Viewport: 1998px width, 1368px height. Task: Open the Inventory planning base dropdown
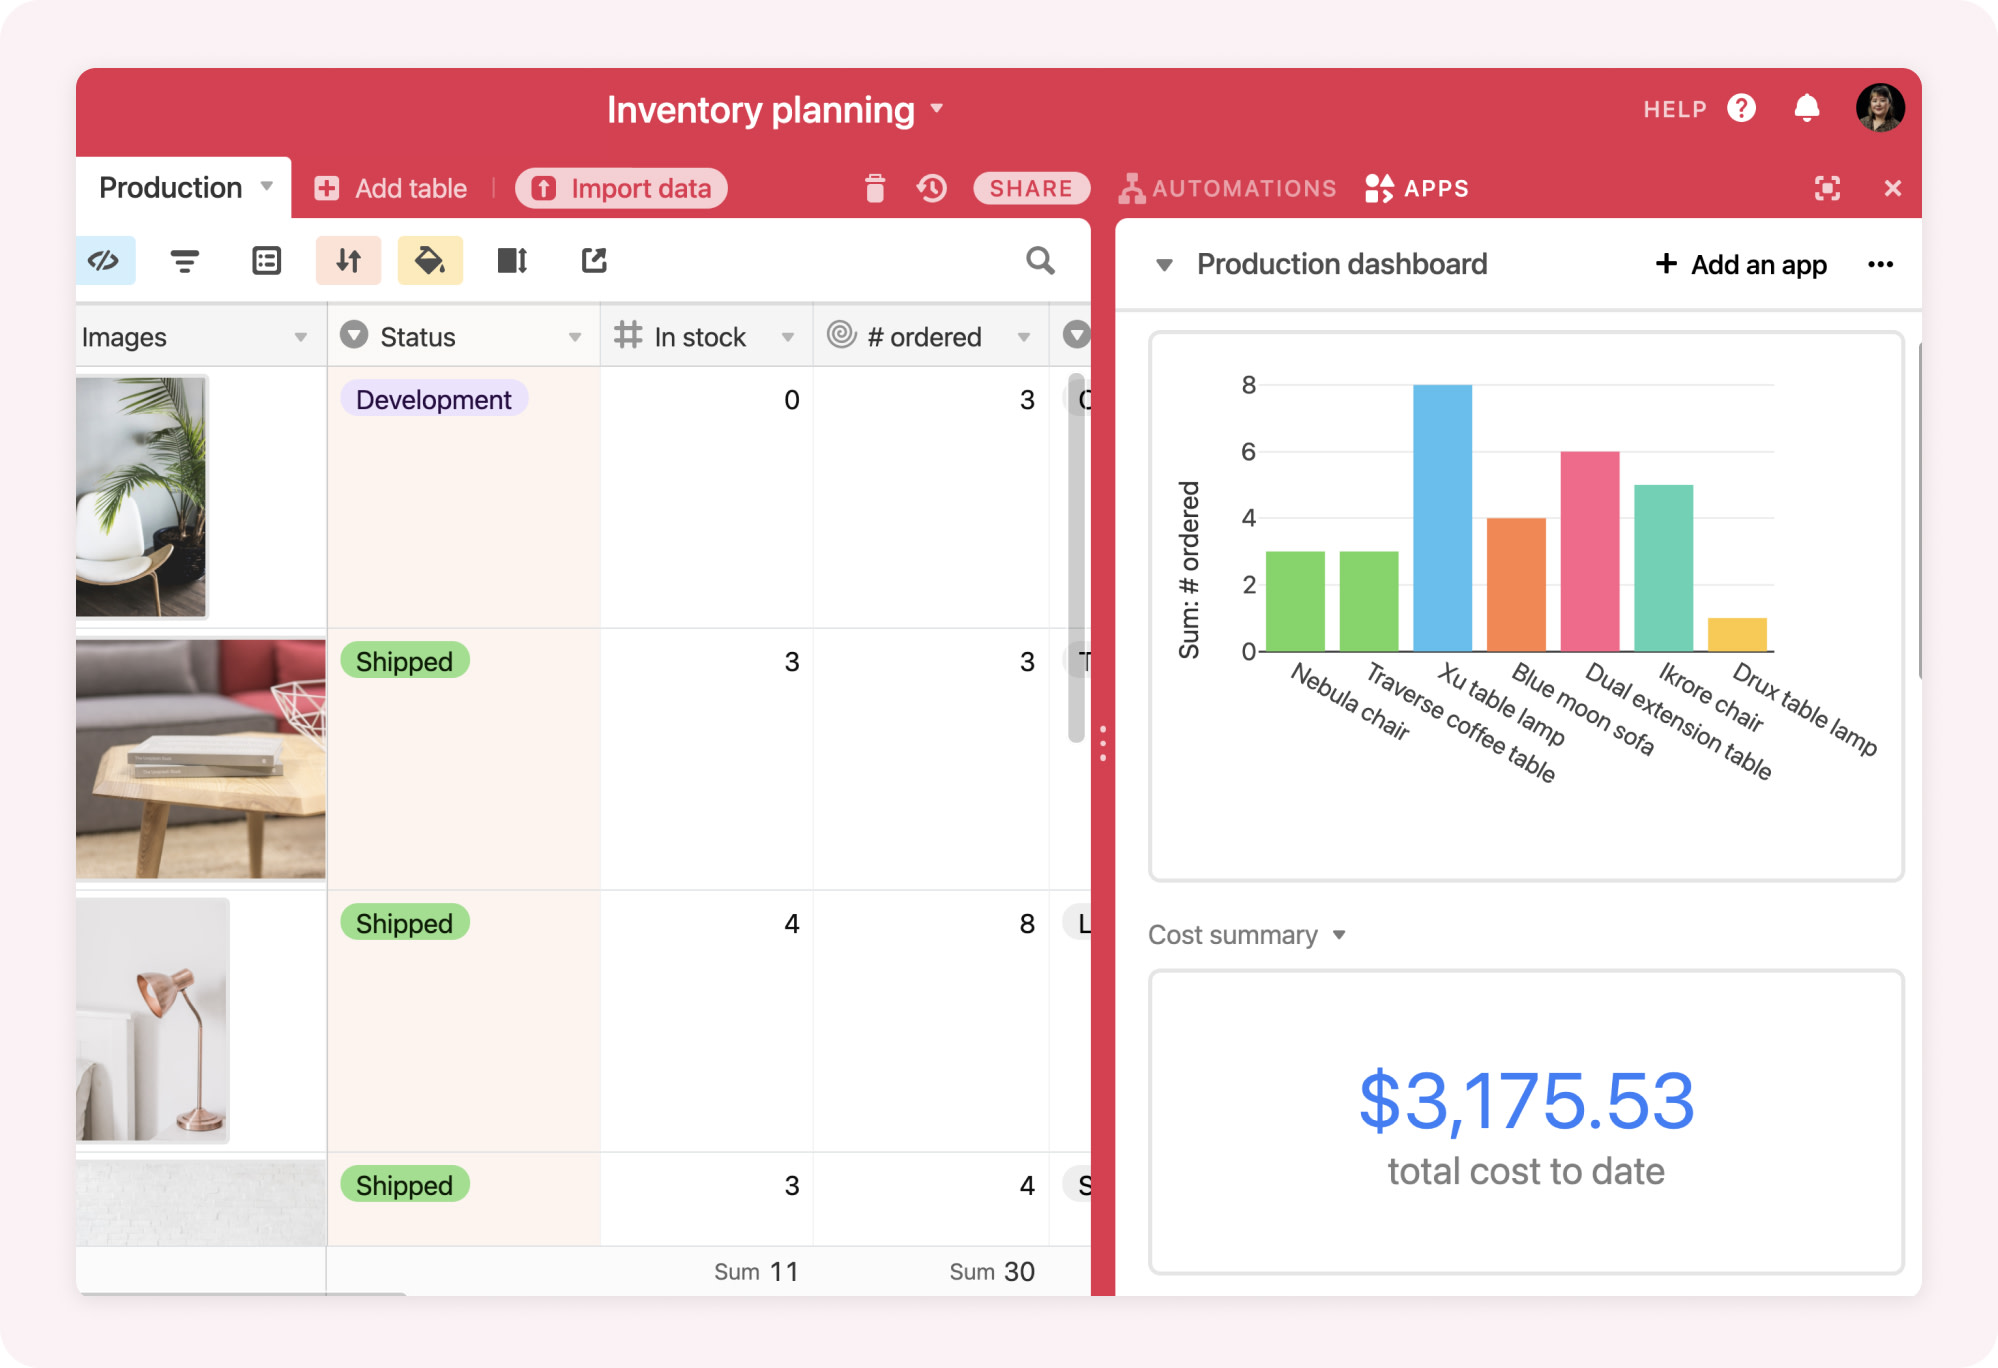(936, 110)
